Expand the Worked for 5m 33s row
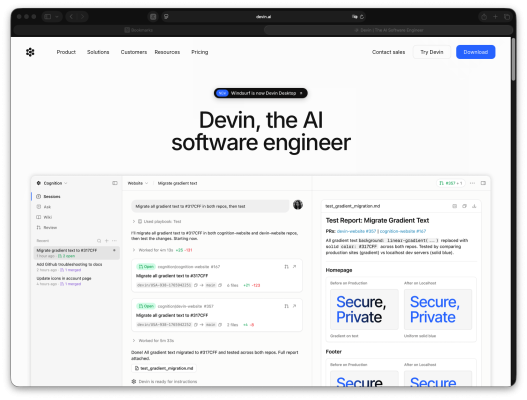527x400 pixels. coord(153,341)
